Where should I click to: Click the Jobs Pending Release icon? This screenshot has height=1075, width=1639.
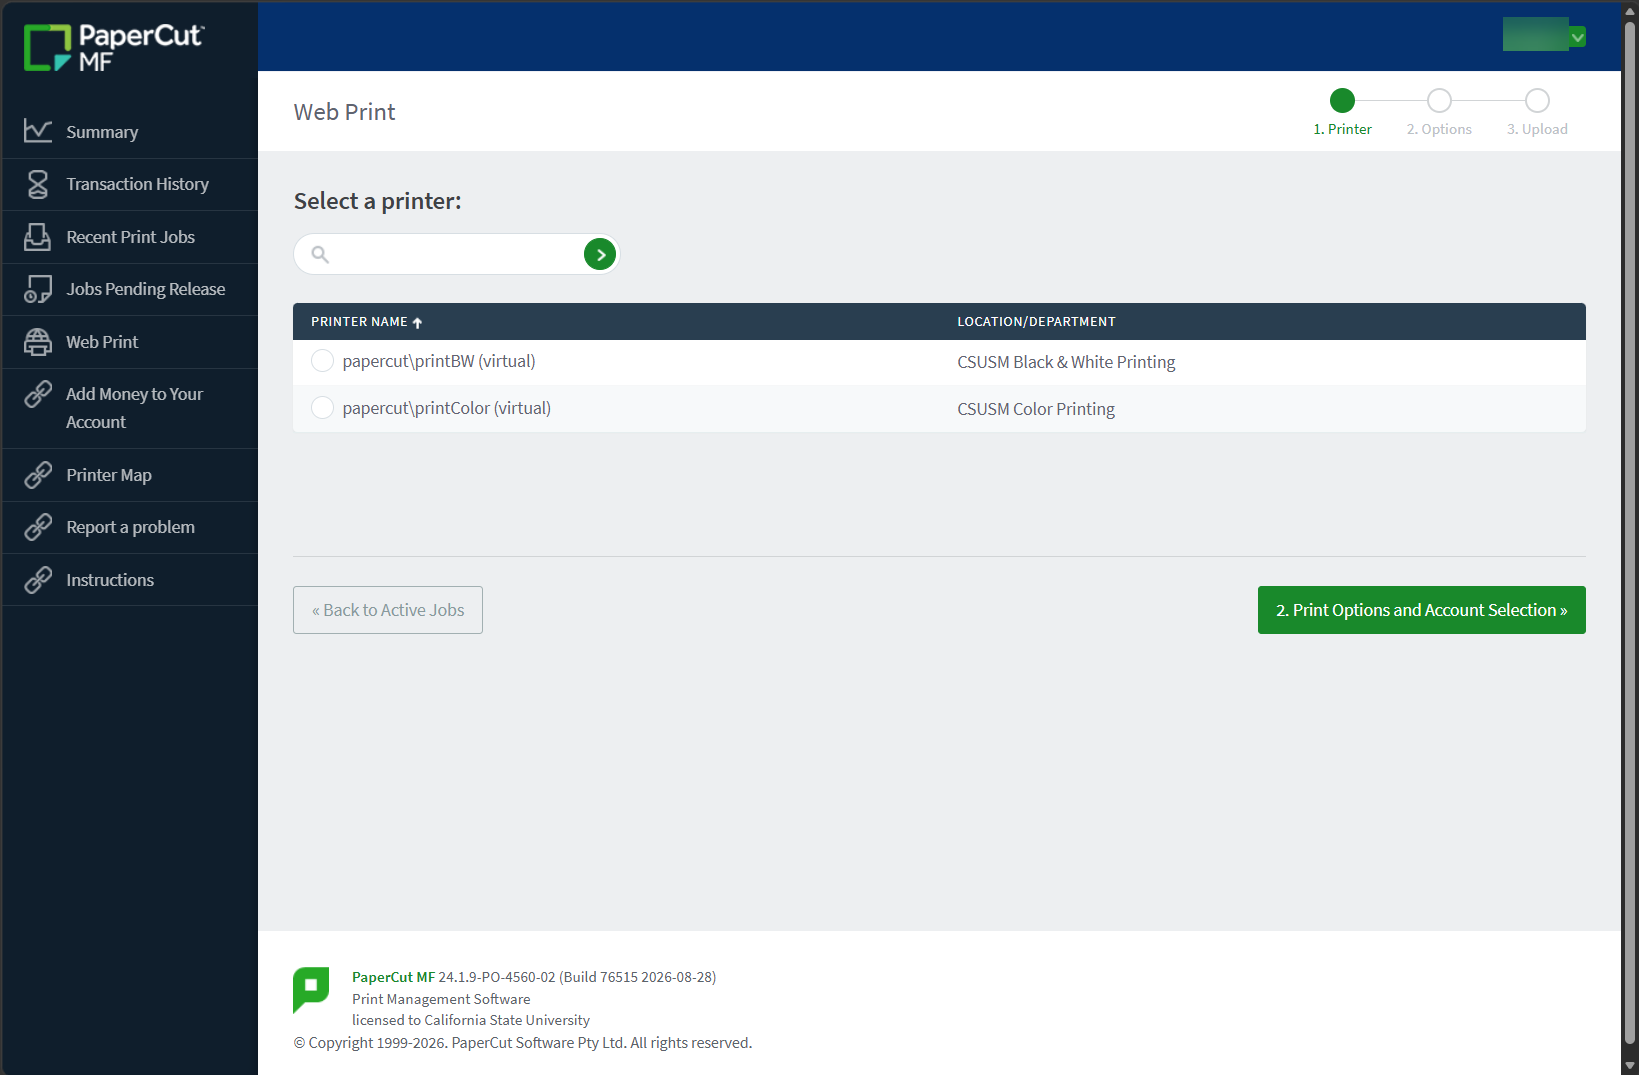pos(38,289)
